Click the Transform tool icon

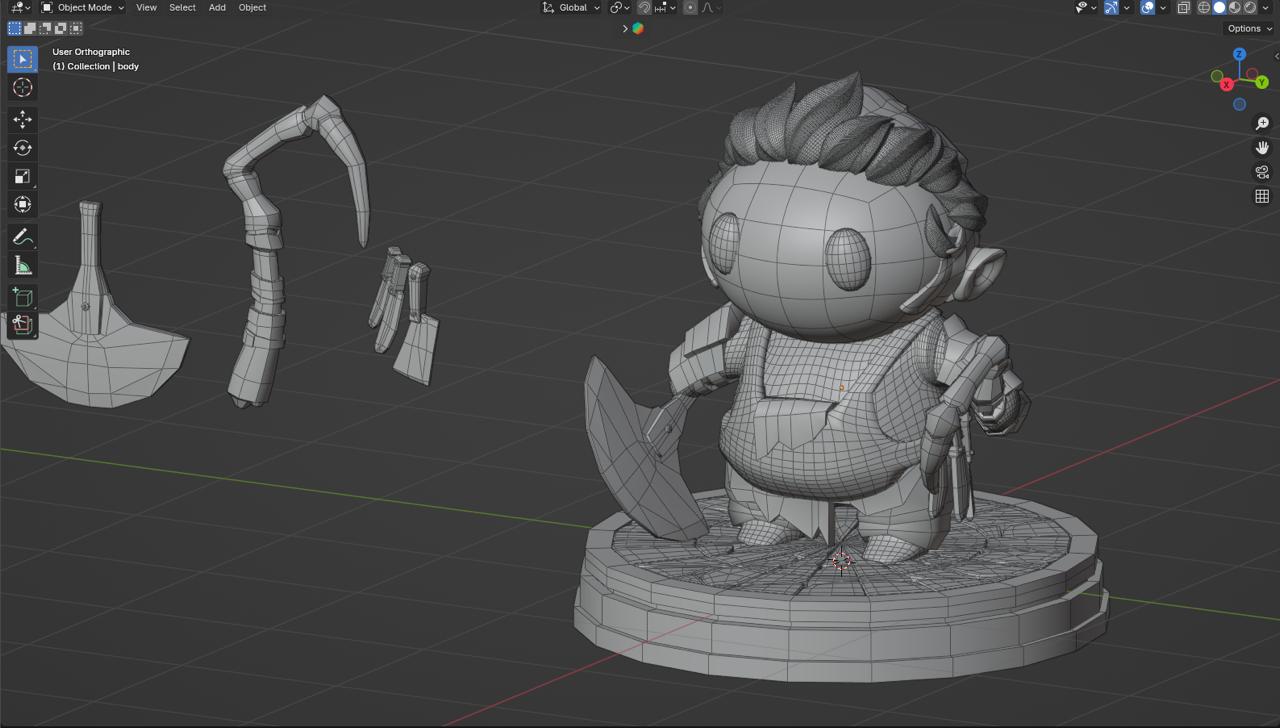click(22, 204)
